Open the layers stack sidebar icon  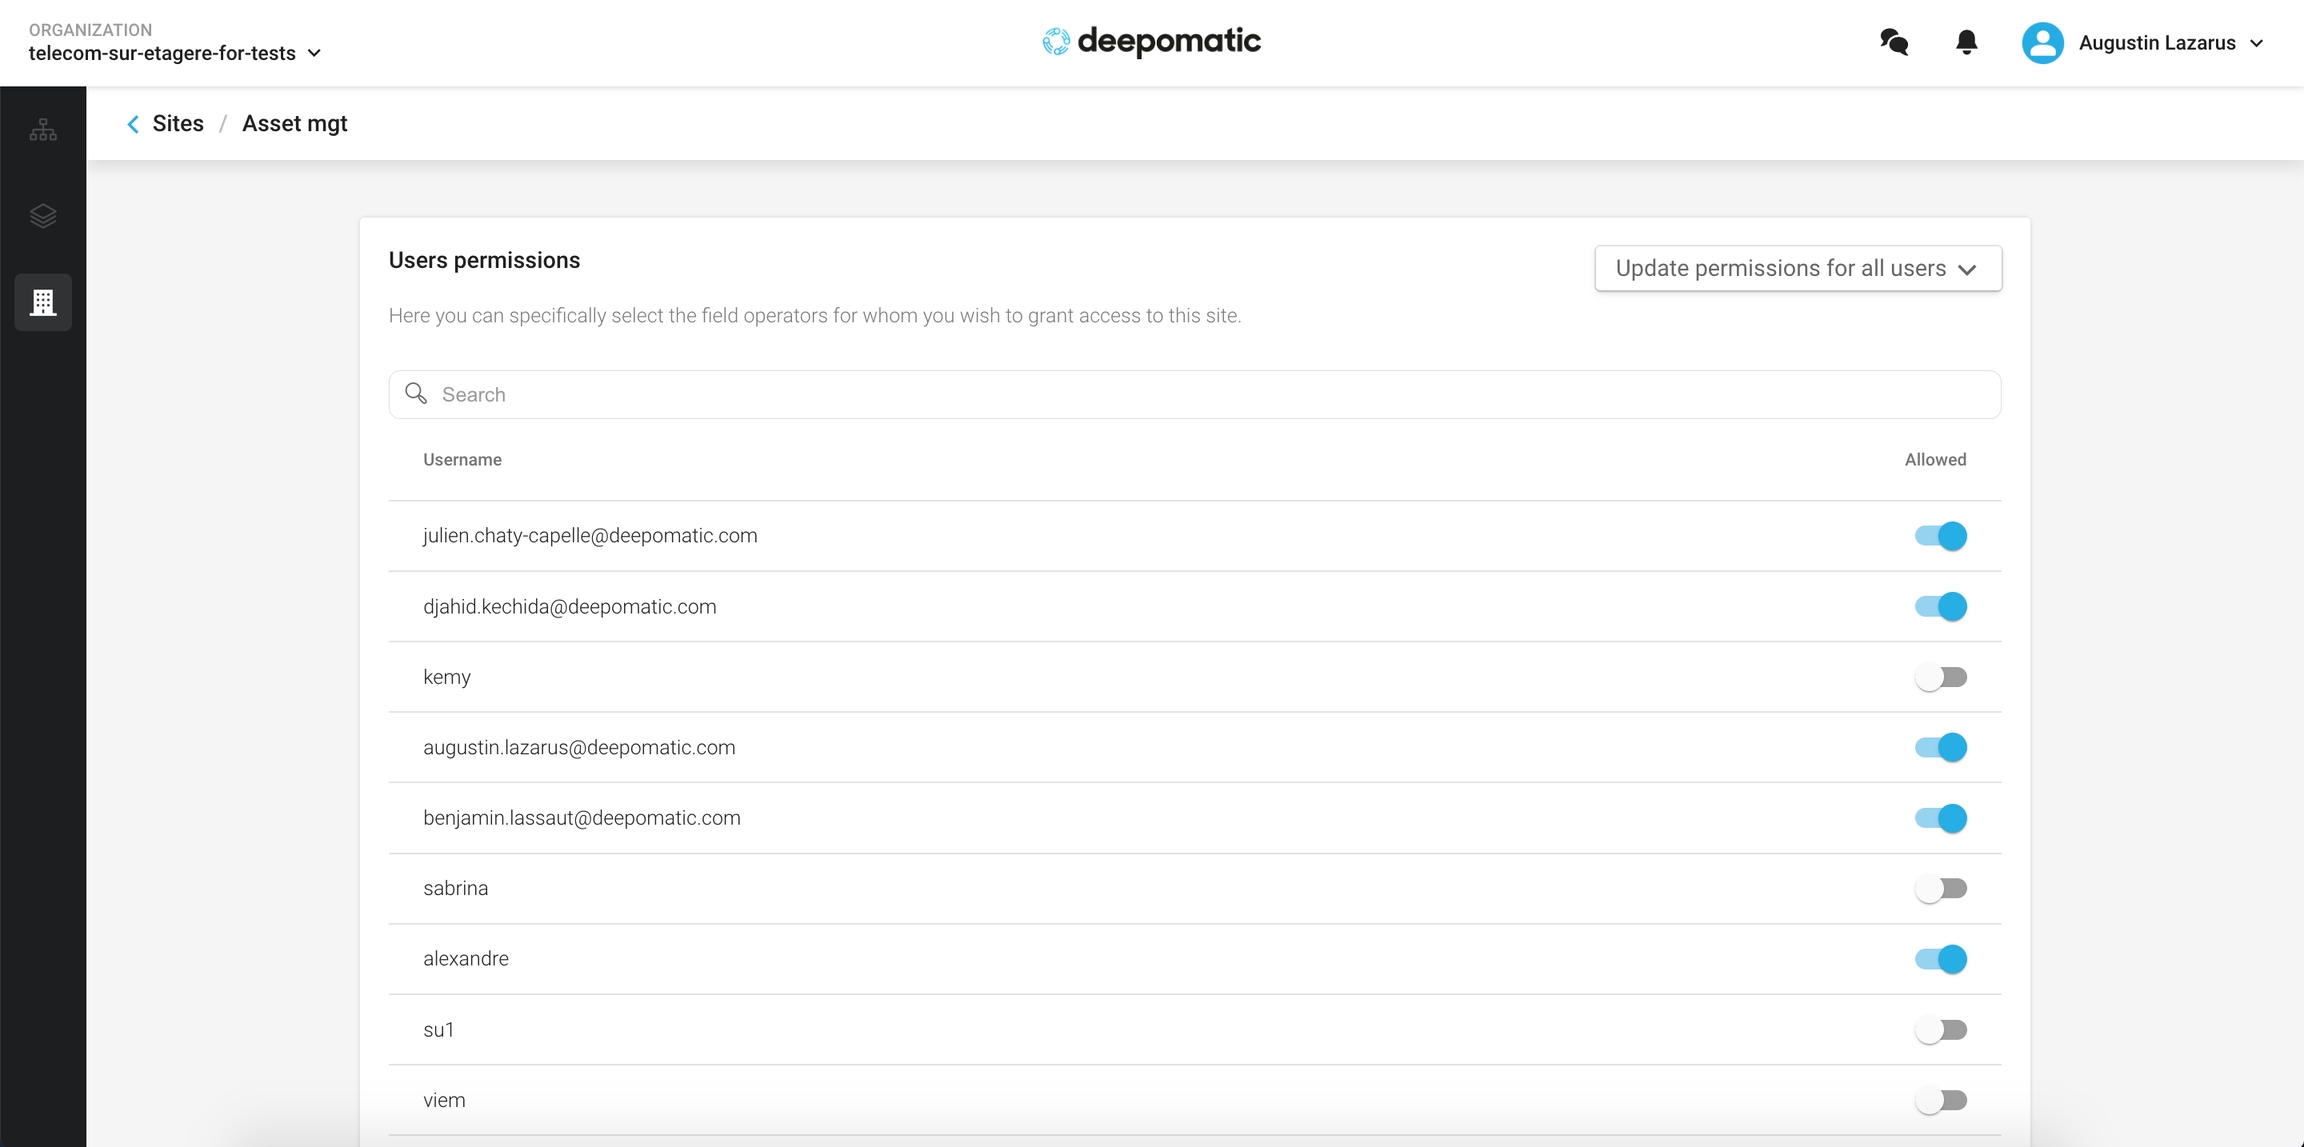tap(43, 216)
